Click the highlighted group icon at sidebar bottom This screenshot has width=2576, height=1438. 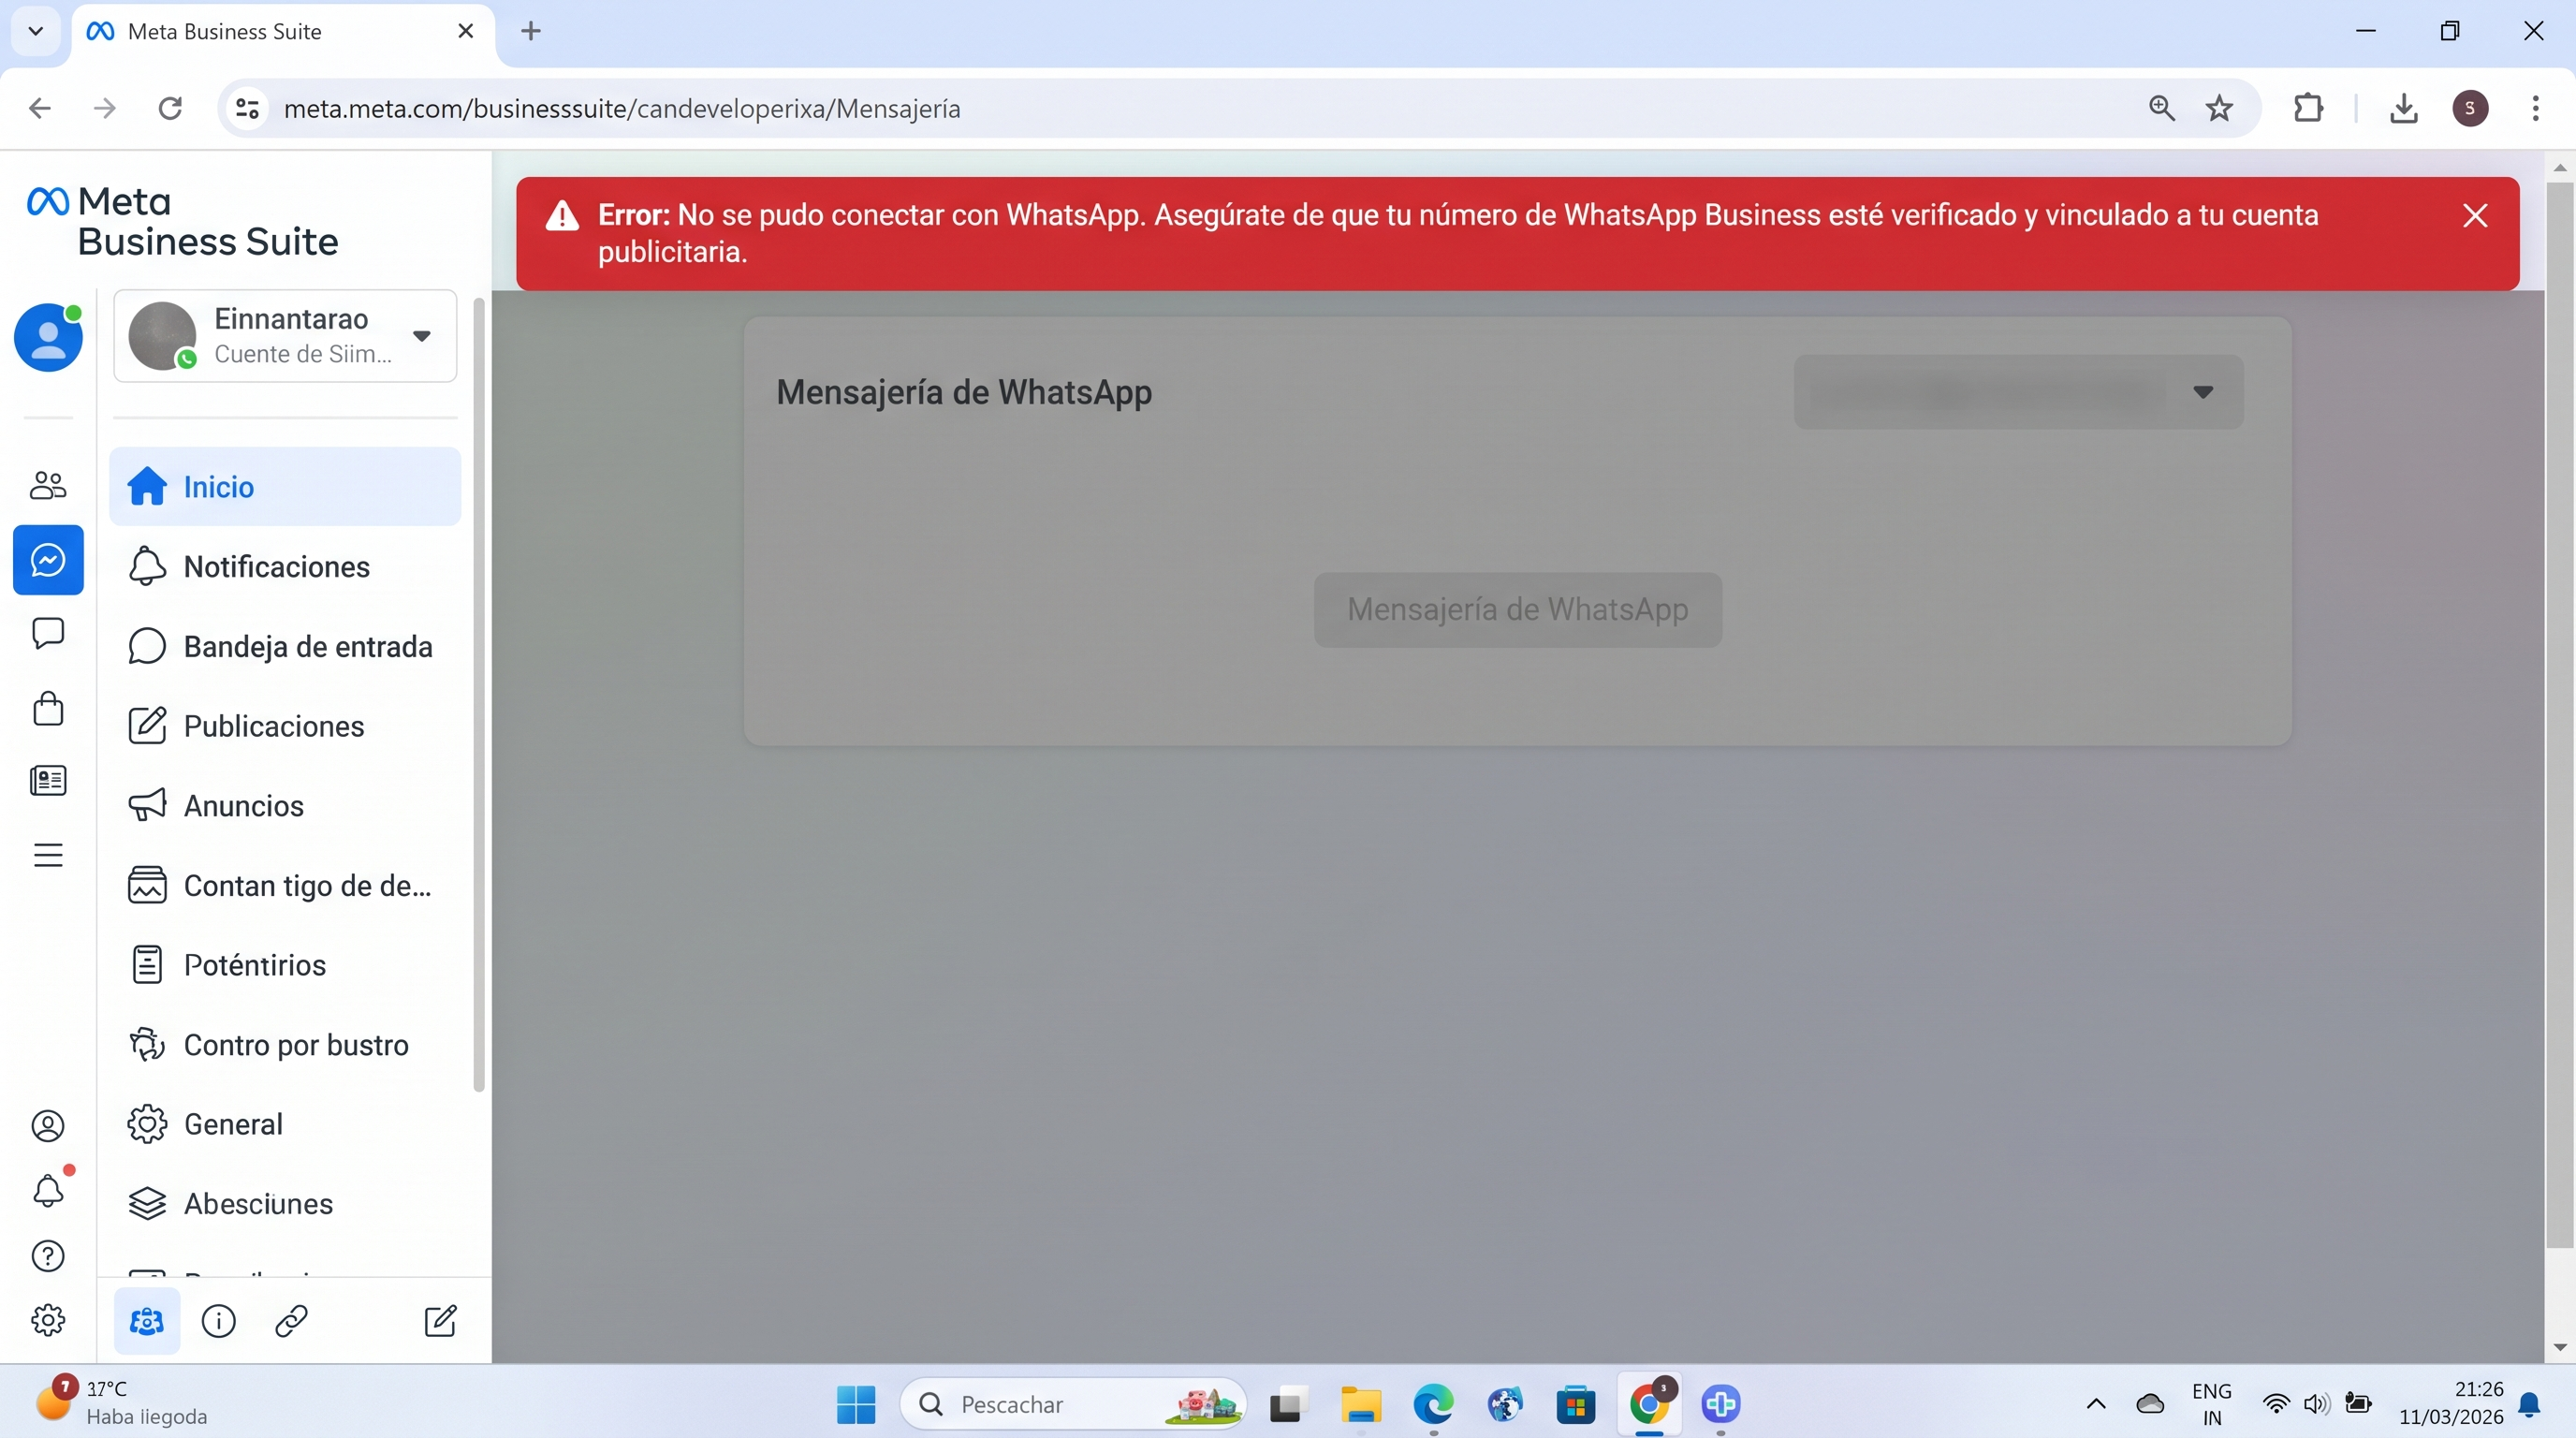tap(147, 1321)
